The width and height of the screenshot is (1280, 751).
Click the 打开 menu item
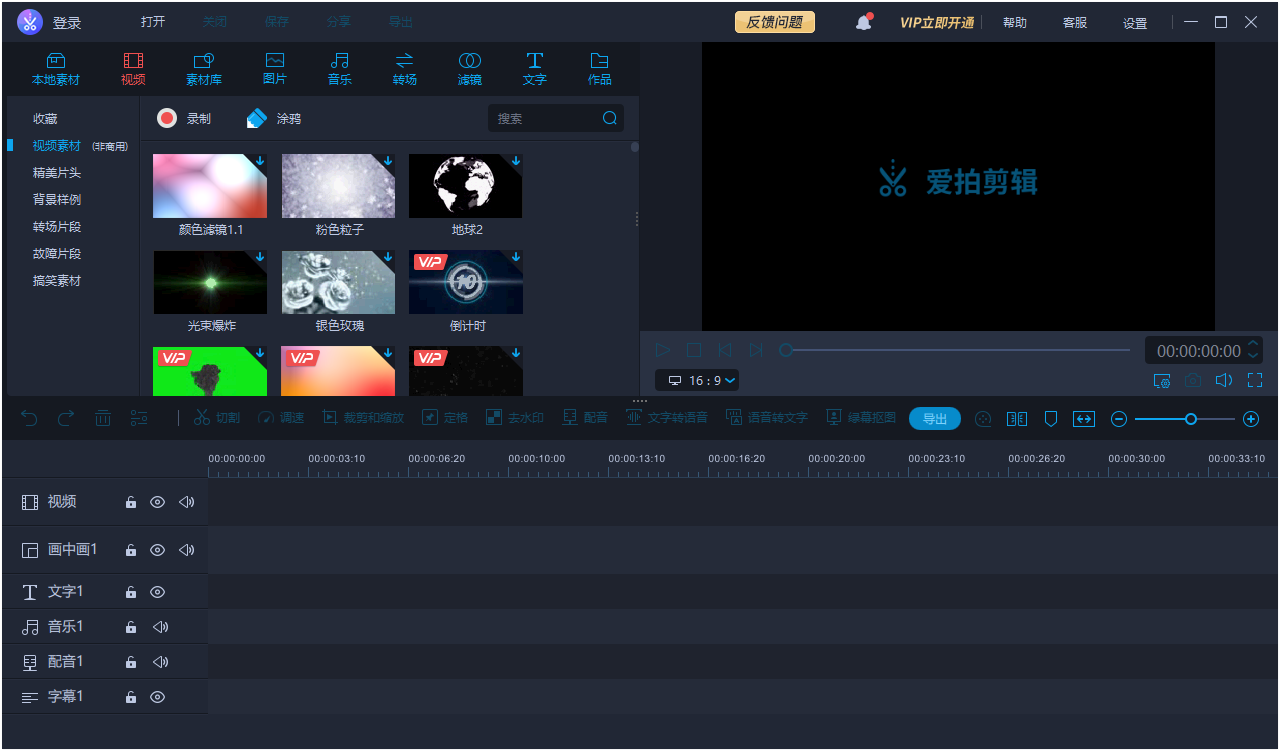pos(152,20)
